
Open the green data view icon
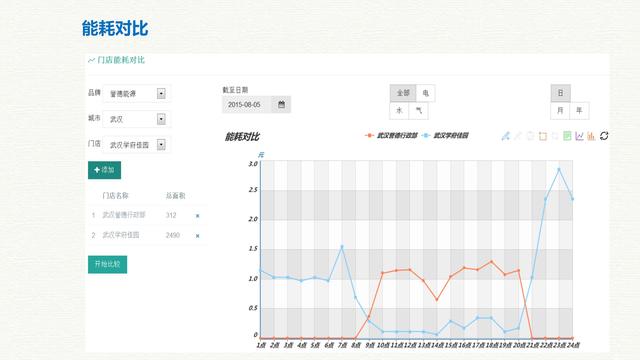point(567,136)
